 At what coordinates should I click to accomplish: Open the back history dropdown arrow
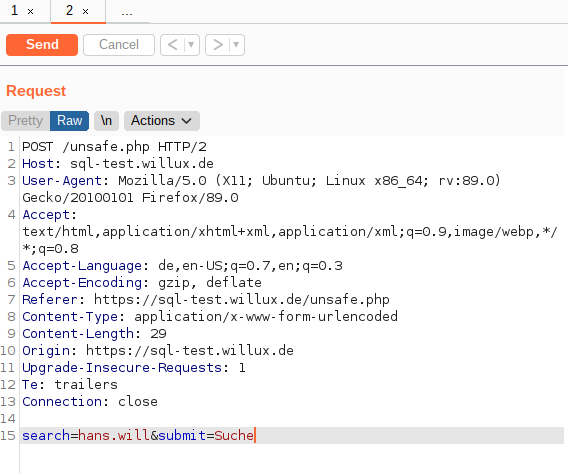coord(191,45)
